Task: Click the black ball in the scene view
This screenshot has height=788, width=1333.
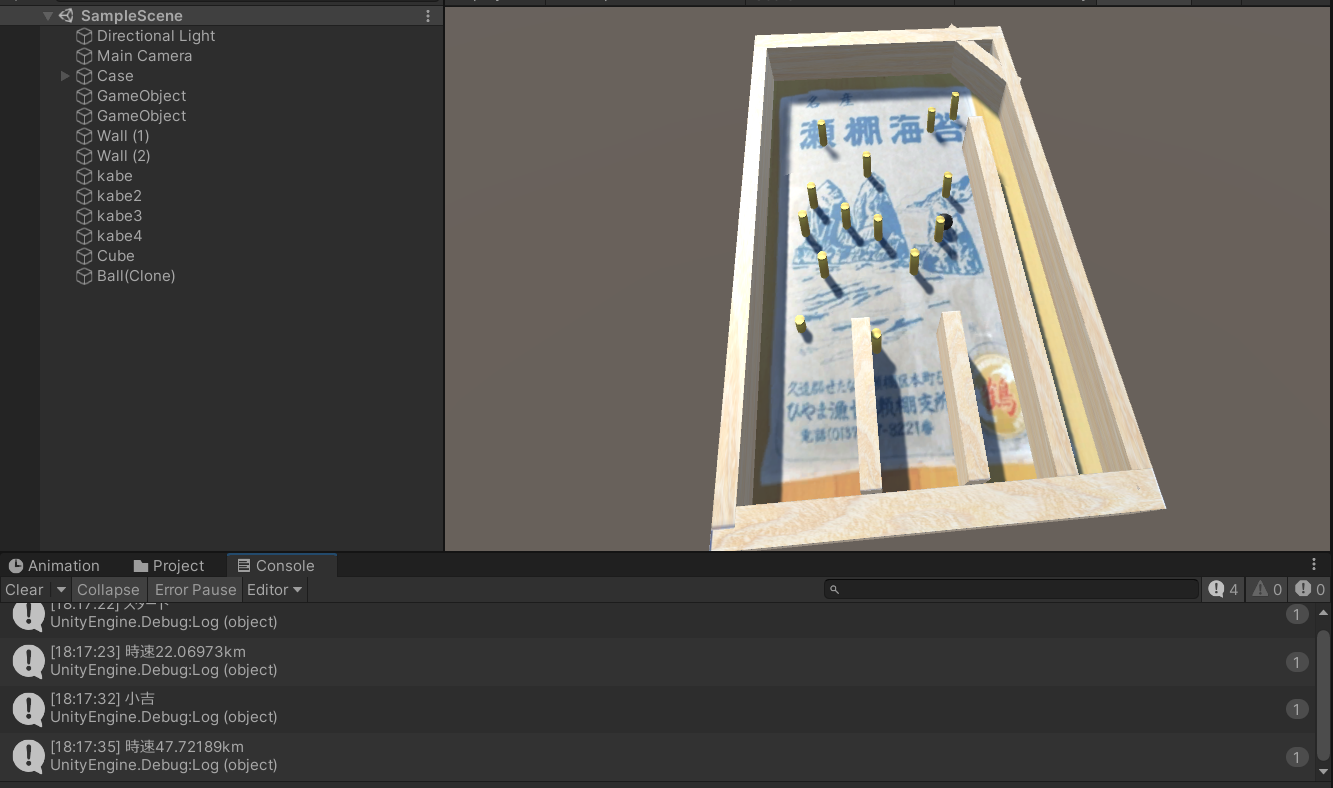Action: pyautogui.click(x=946, y=222)
